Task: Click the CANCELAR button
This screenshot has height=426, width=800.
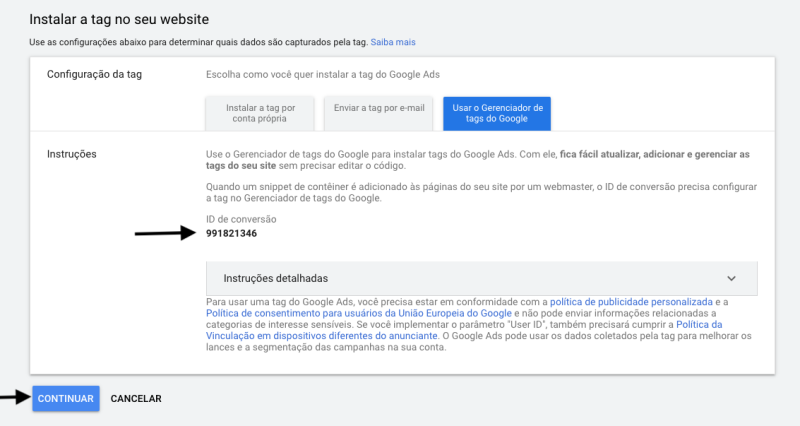Action: click(136, 398)
